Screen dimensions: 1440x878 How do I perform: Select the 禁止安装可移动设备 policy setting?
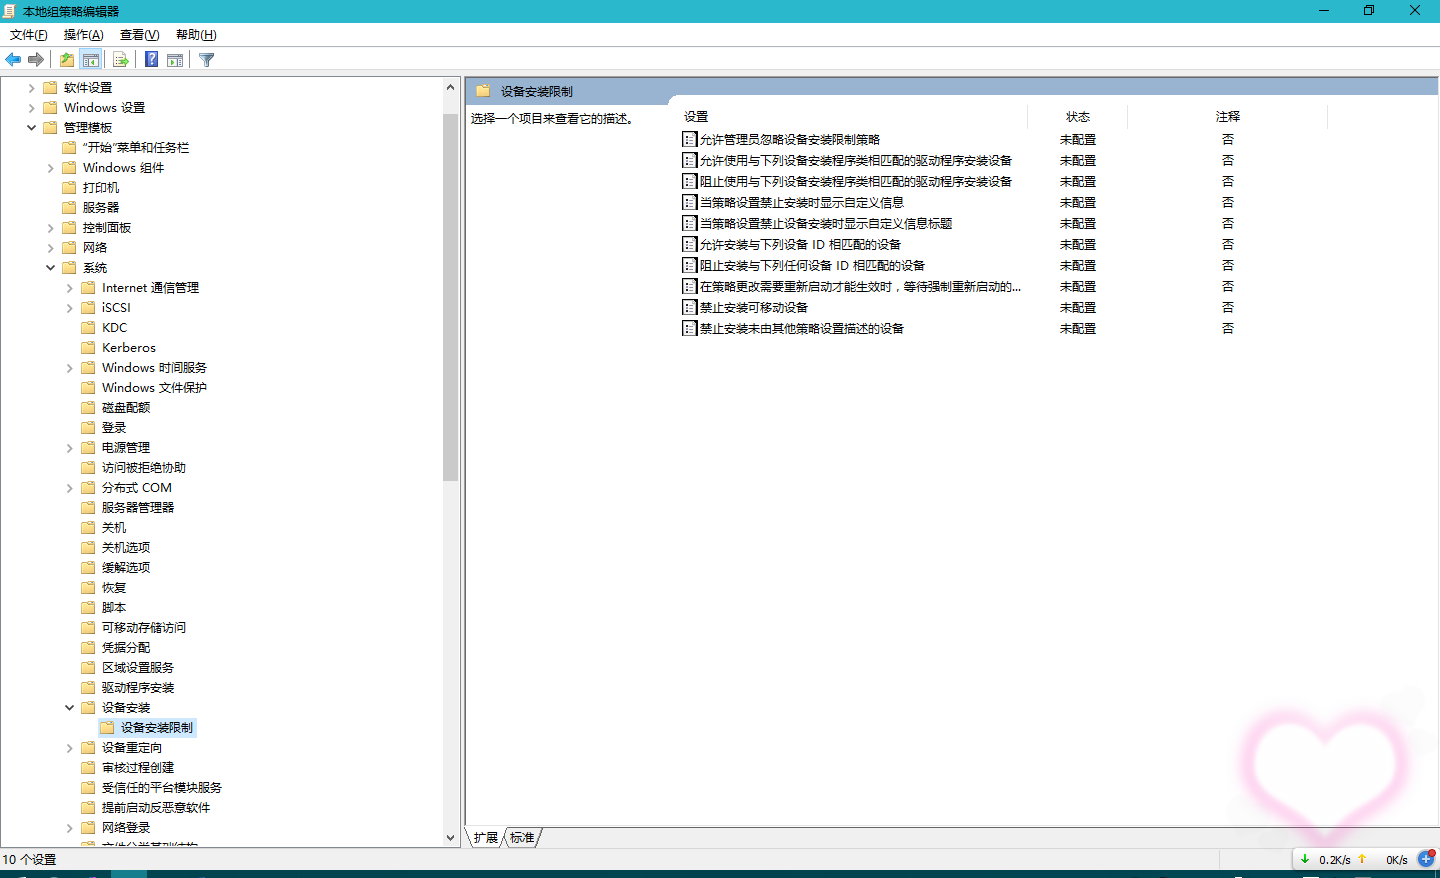pyautogui.click(x=753, y=308)
